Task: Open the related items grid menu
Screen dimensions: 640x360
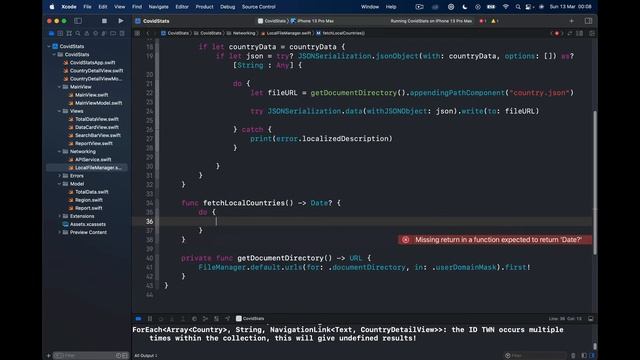Action: (137, 33)
